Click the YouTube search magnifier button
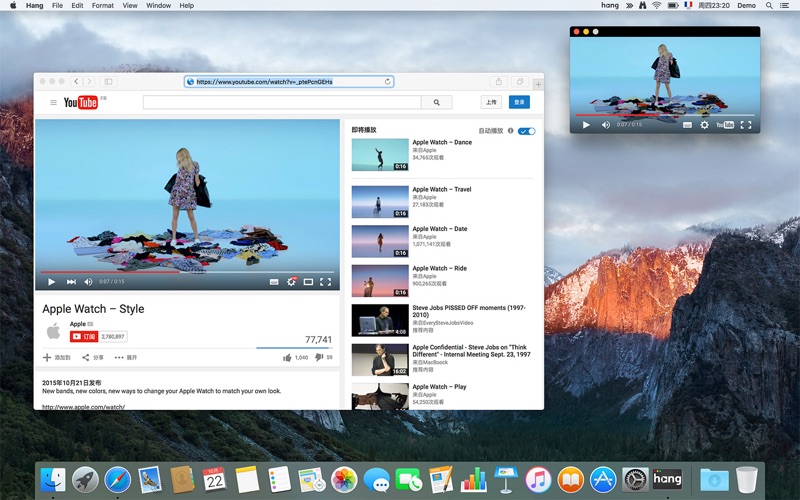The height and width of the screenshot is (500, 800). point(436,102)
